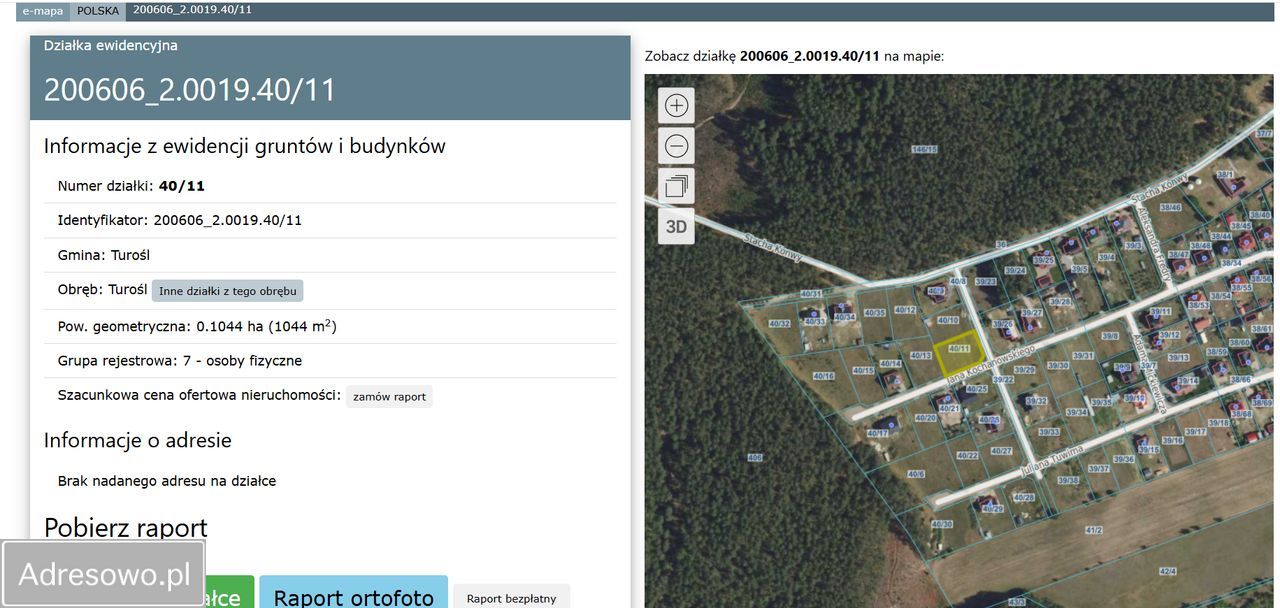
Task: Zoom in on the parcel map
Action: point(677,105)
